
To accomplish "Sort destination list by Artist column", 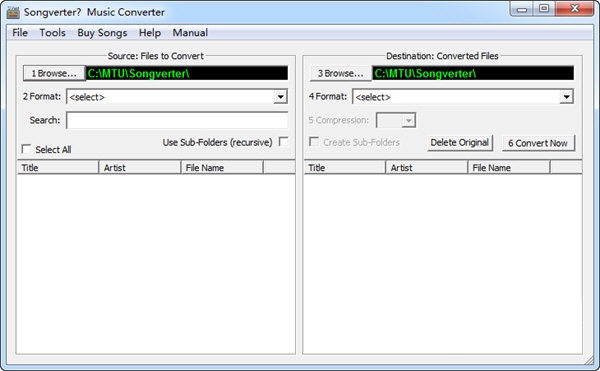I will coord(427,168).
